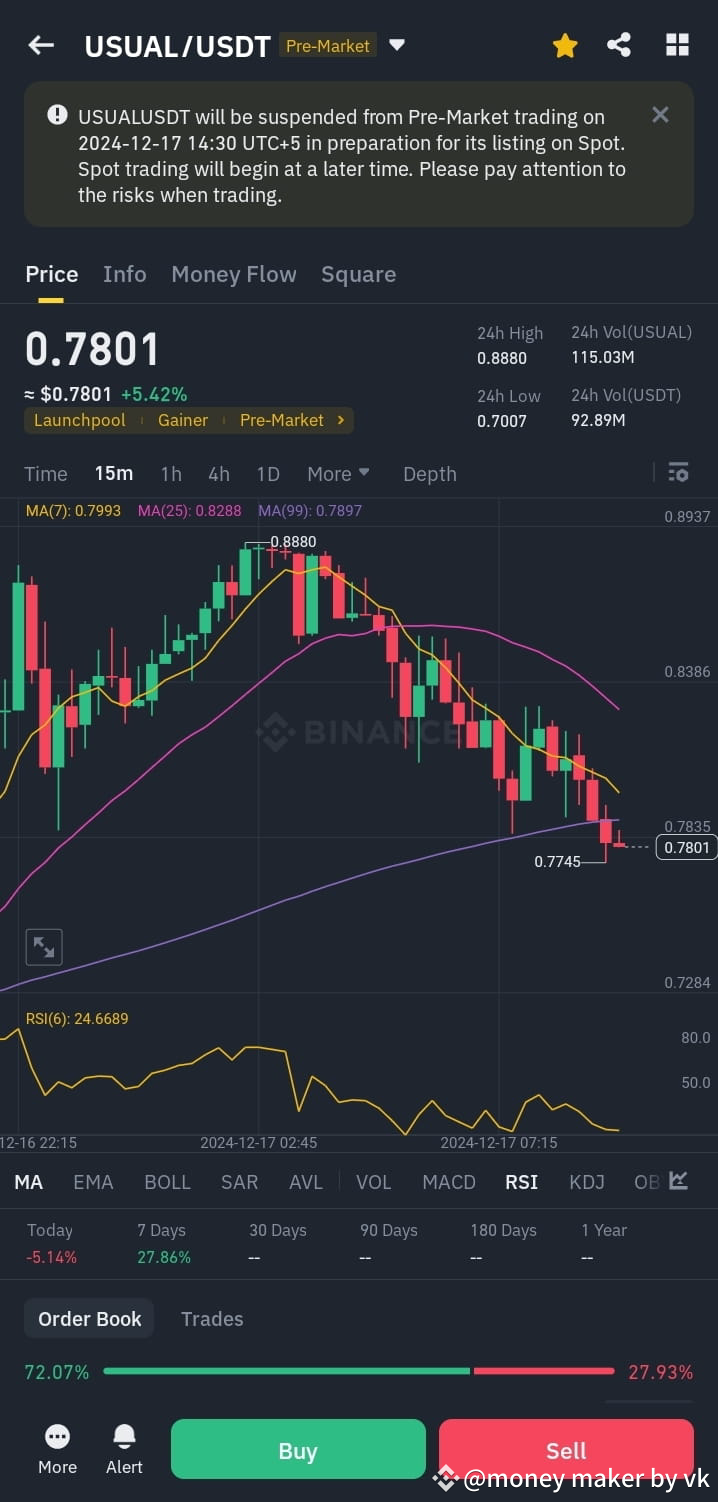The width and height of the screenshot is (718, 1502).
Task: Click the current price tag 0.7801 on axis
Action: [x=687, y=848]
